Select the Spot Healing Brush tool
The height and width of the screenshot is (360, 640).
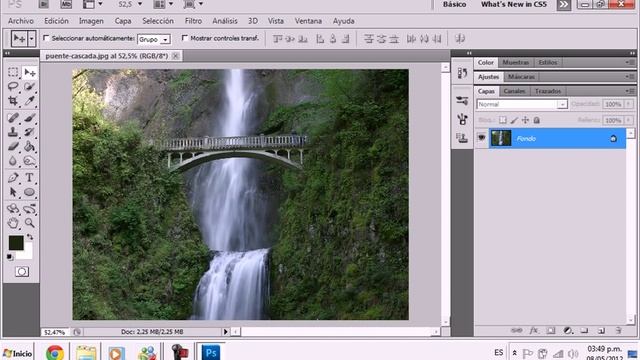[x=13, y=118]
